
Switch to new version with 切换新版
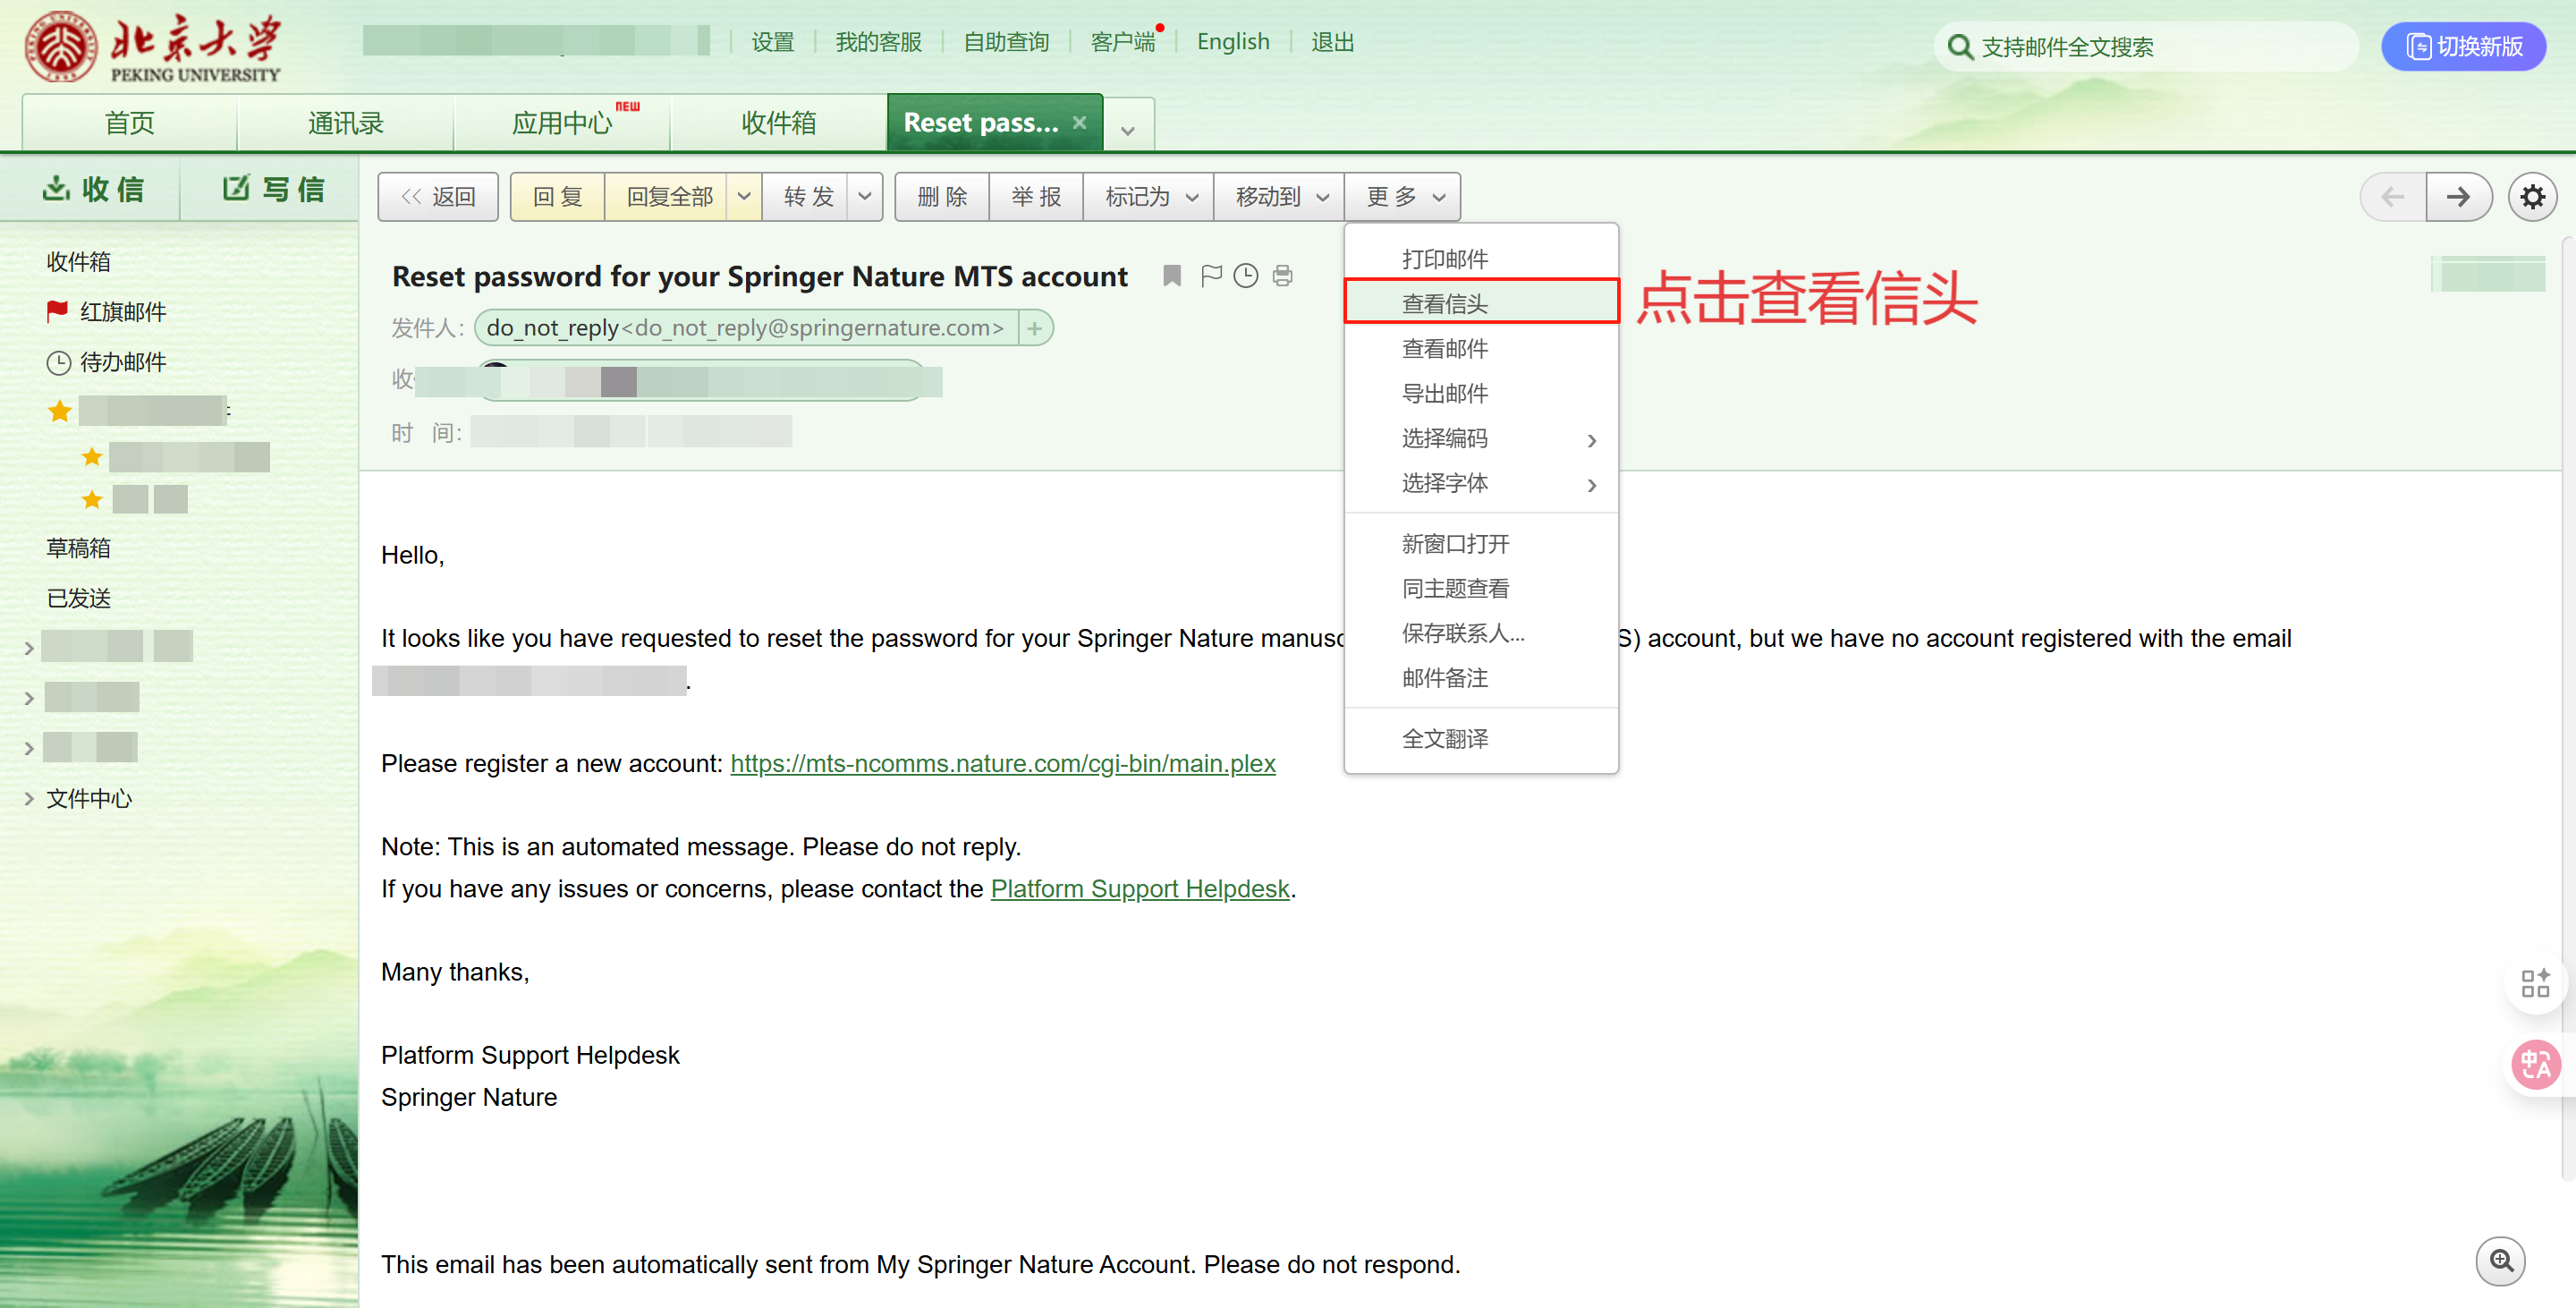coord(2464,47)
